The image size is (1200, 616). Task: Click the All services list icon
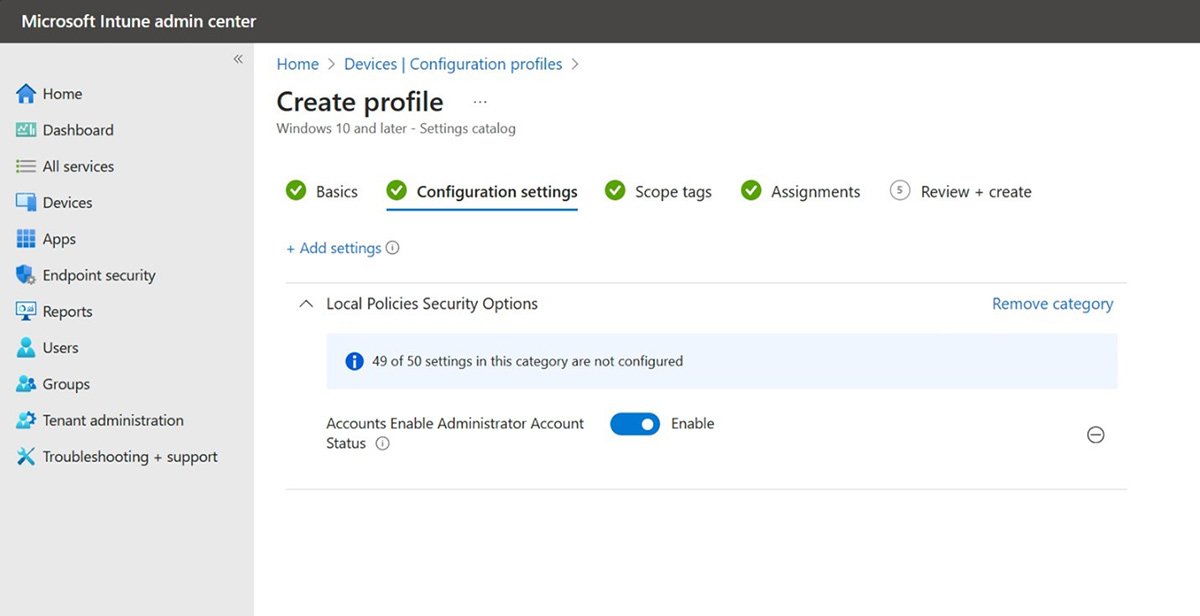pos(26,167)
